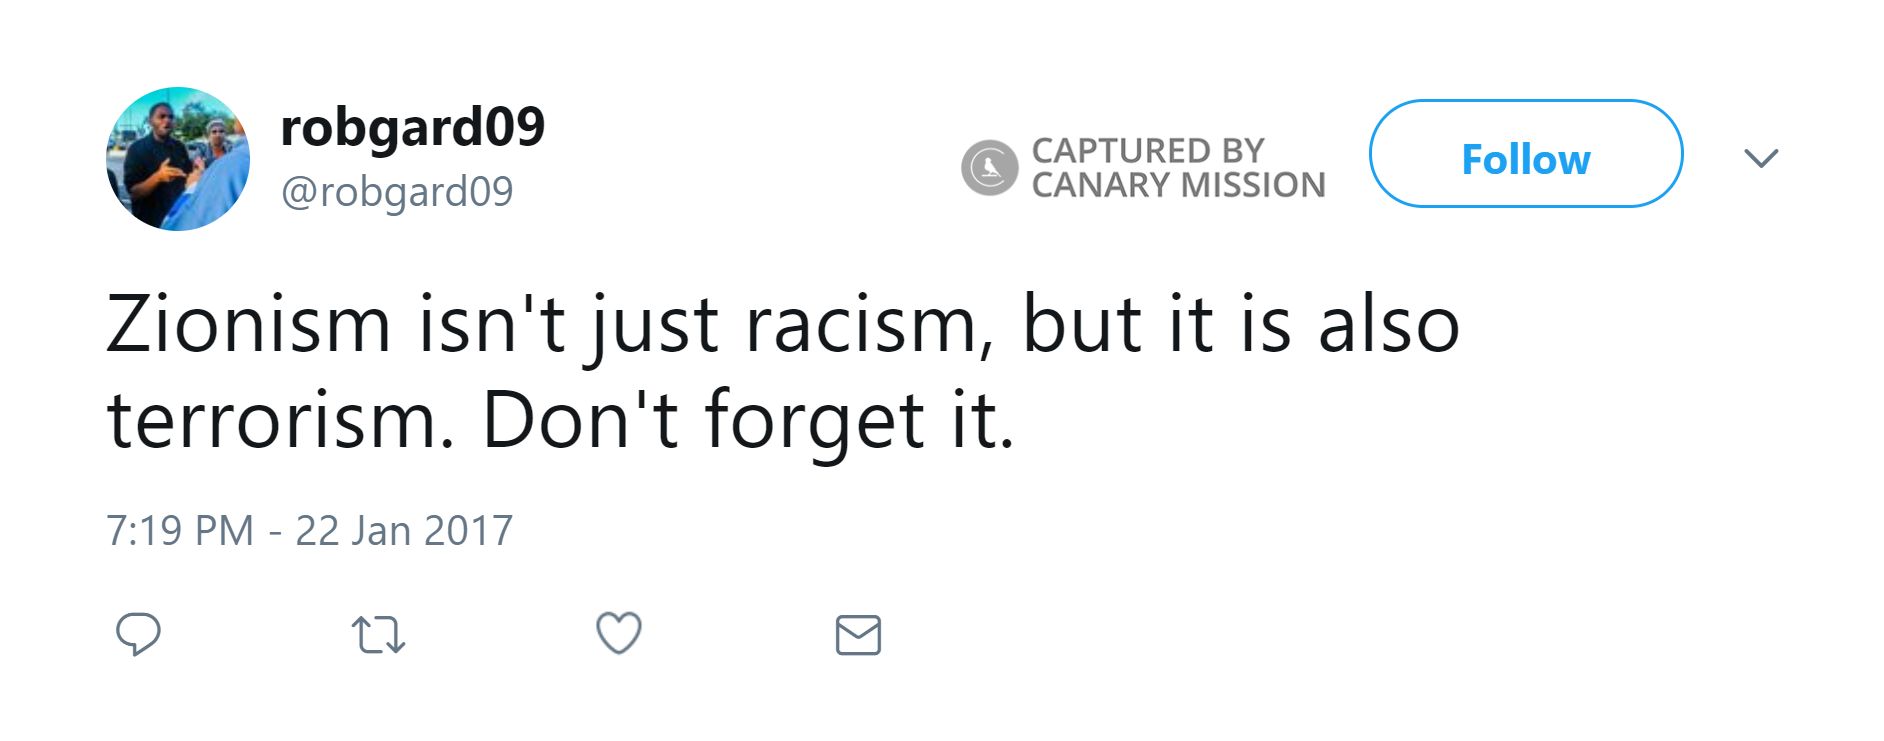This screenshot has height=741, width=1884.
Task: Open the robgard09 profile picture
Action: pyautogui.click(x=178, y=159)
